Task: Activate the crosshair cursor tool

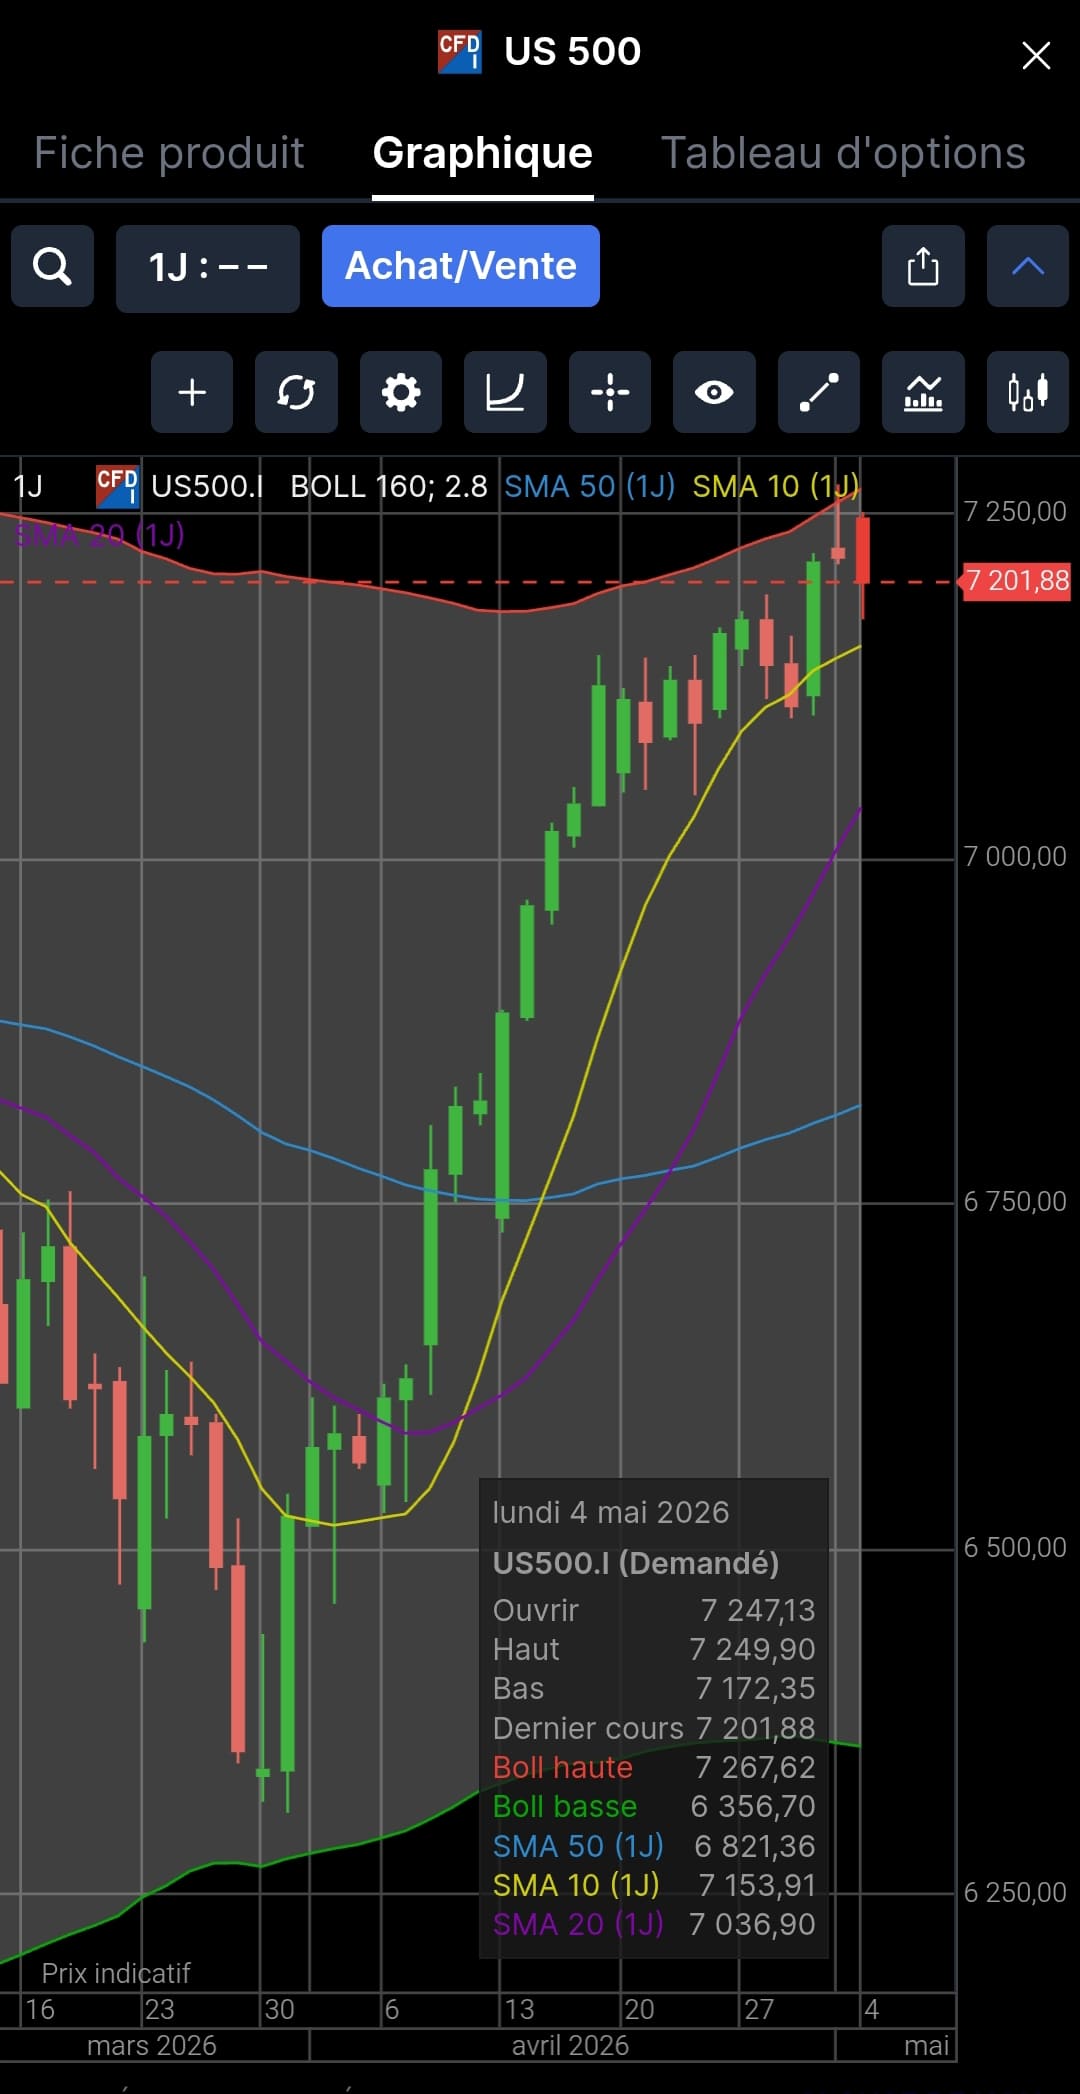Action: [610, 392]
